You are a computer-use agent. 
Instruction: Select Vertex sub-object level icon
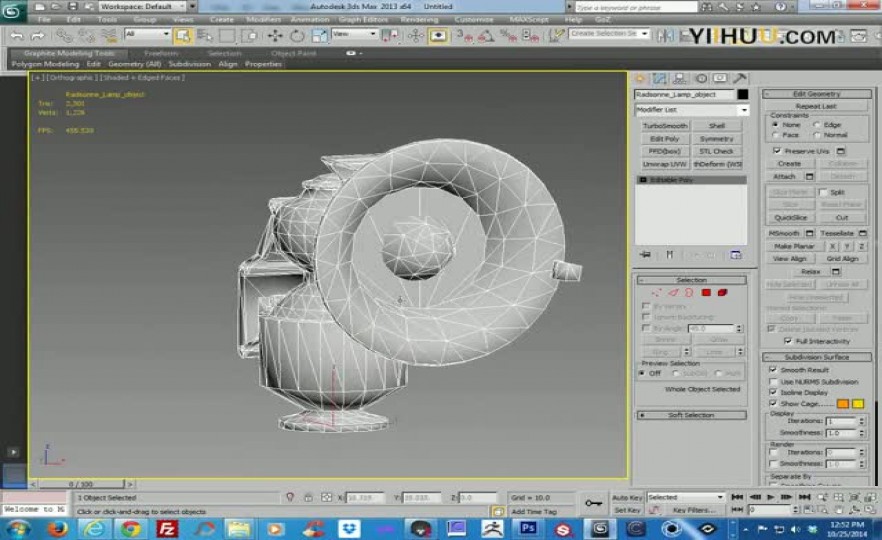pyautogui.click(x=656, y=292)
